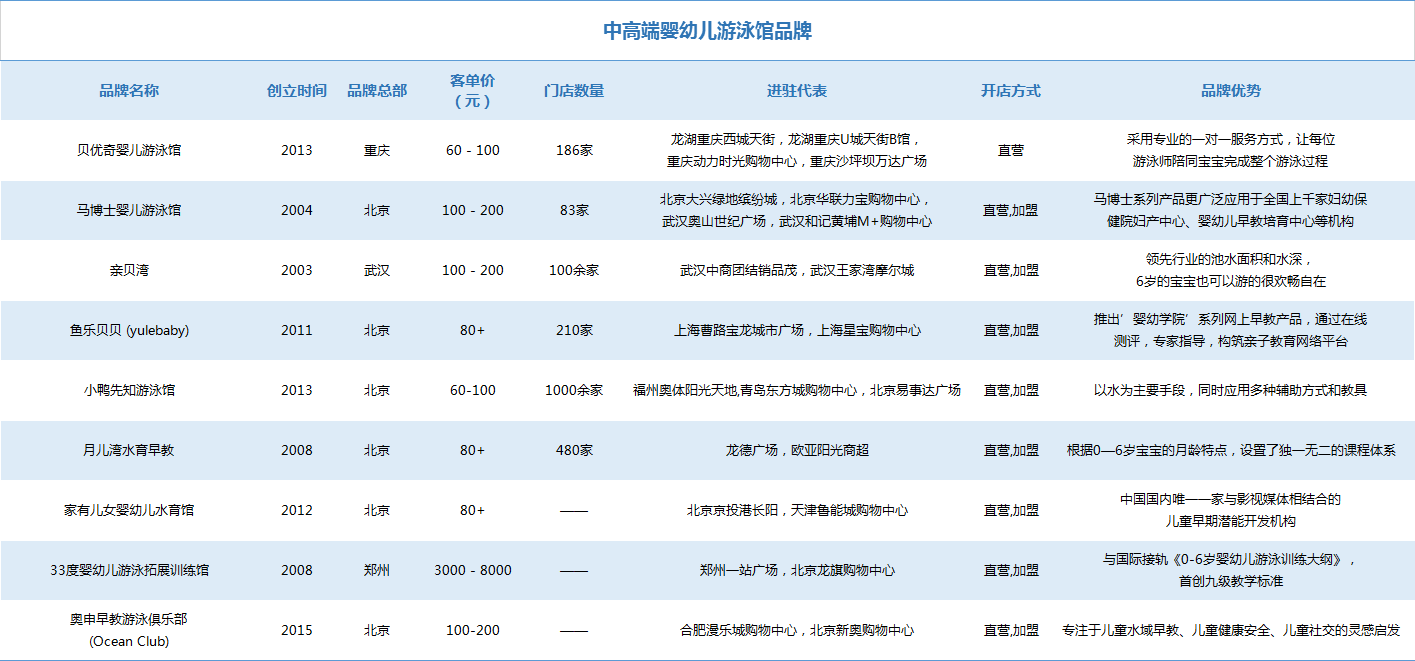
Task: Click founding year 2012 in 家有儿女 row
Action: (297, 511)
